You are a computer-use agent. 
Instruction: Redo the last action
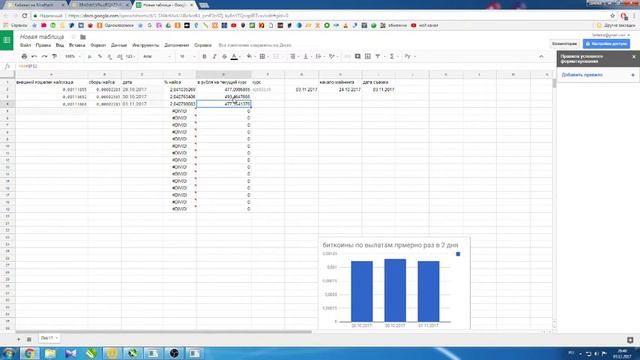(x=44, y=56)
